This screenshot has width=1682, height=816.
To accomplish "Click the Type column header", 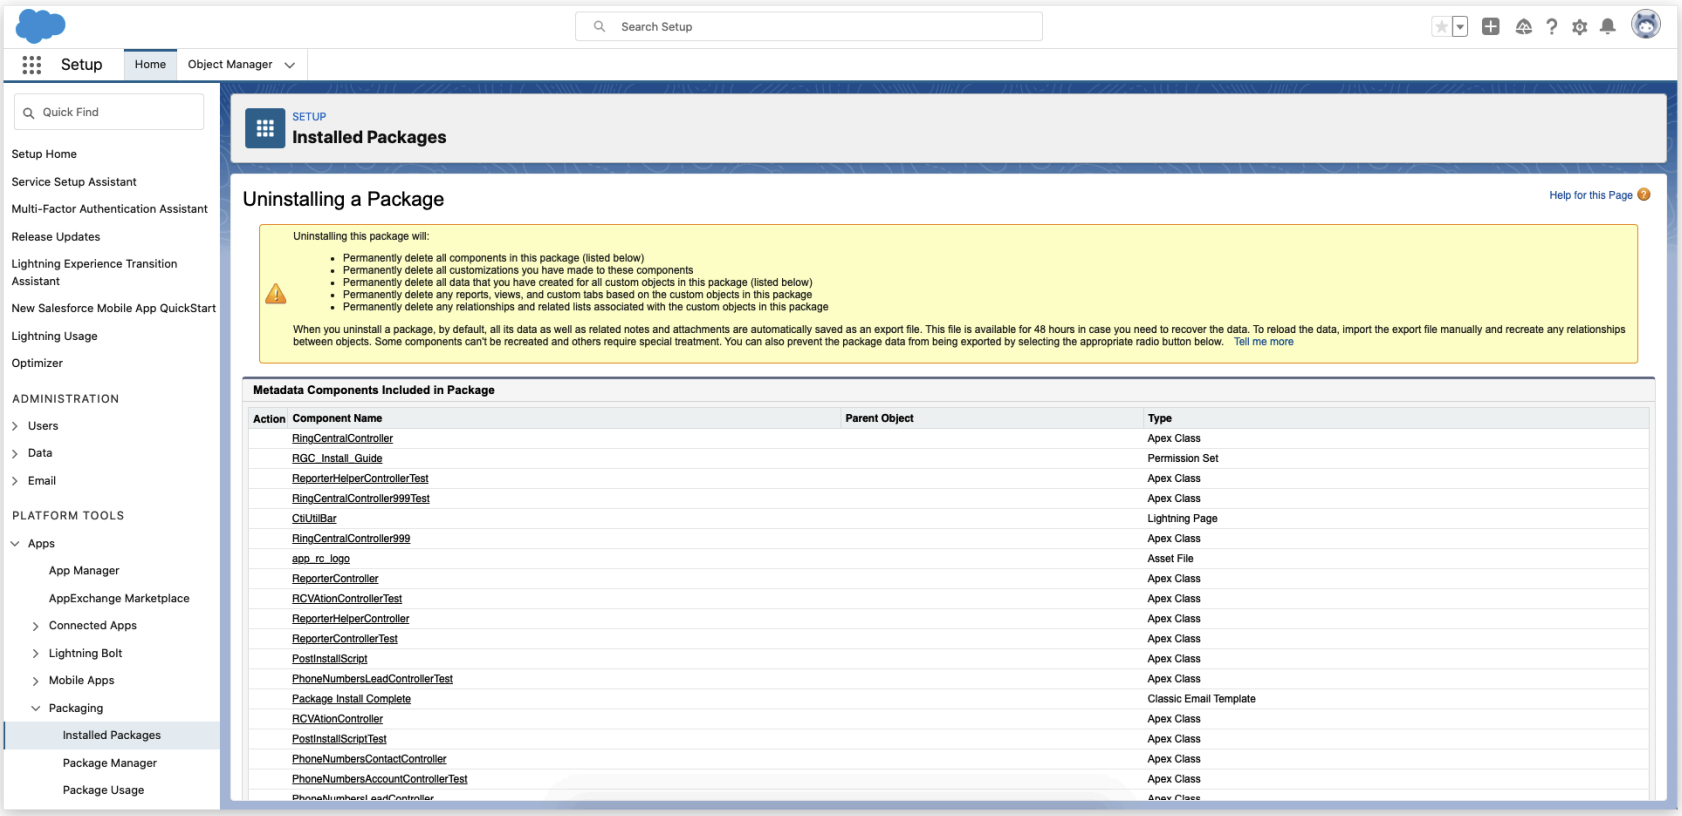I will click(x=1160, y=419).
